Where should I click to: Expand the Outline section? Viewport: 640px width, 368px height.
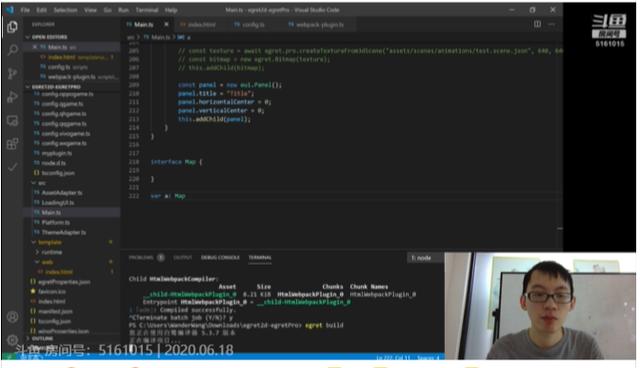tap(42, 339)
